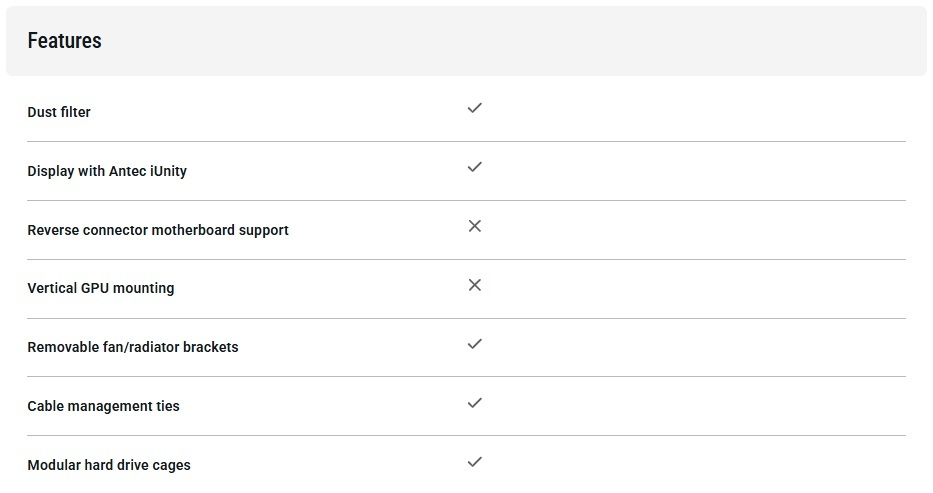Click the Cable management ties checkmark
Viewport: 933px width, 493px height.
(475, 403)
